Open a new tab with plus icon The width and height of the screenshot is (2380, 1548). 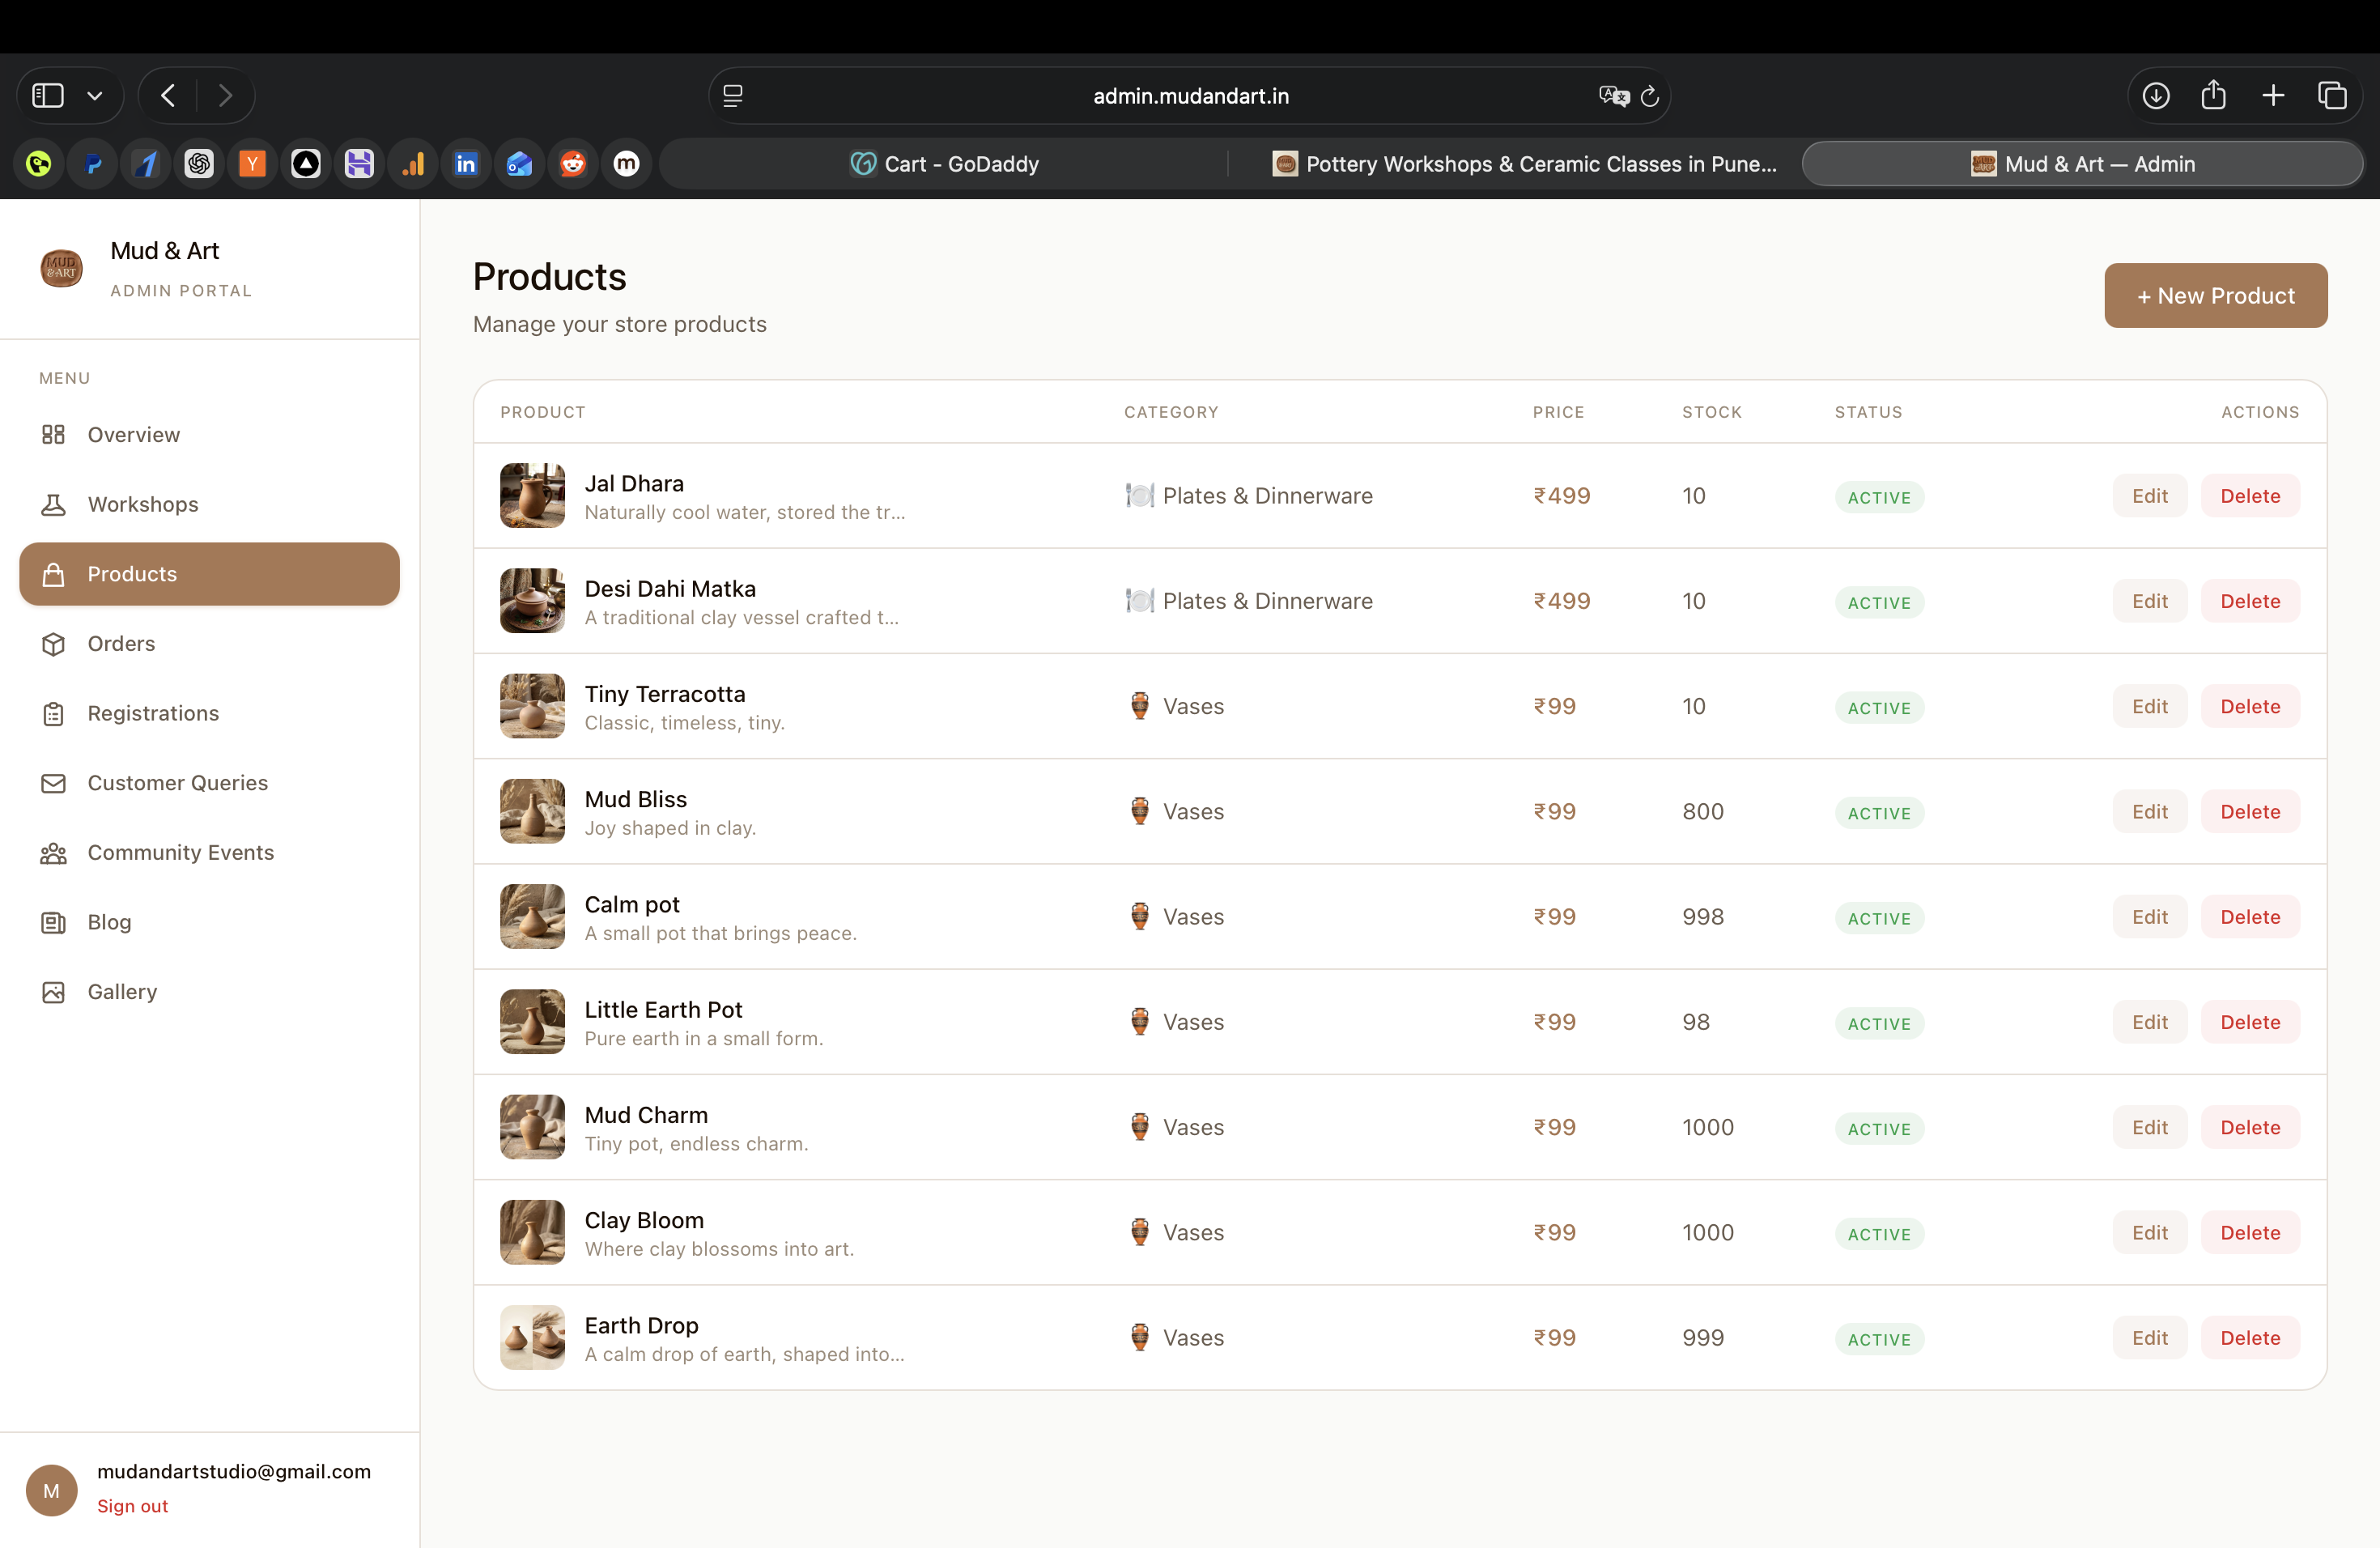pyautogui.click(x=2273, y=96)
